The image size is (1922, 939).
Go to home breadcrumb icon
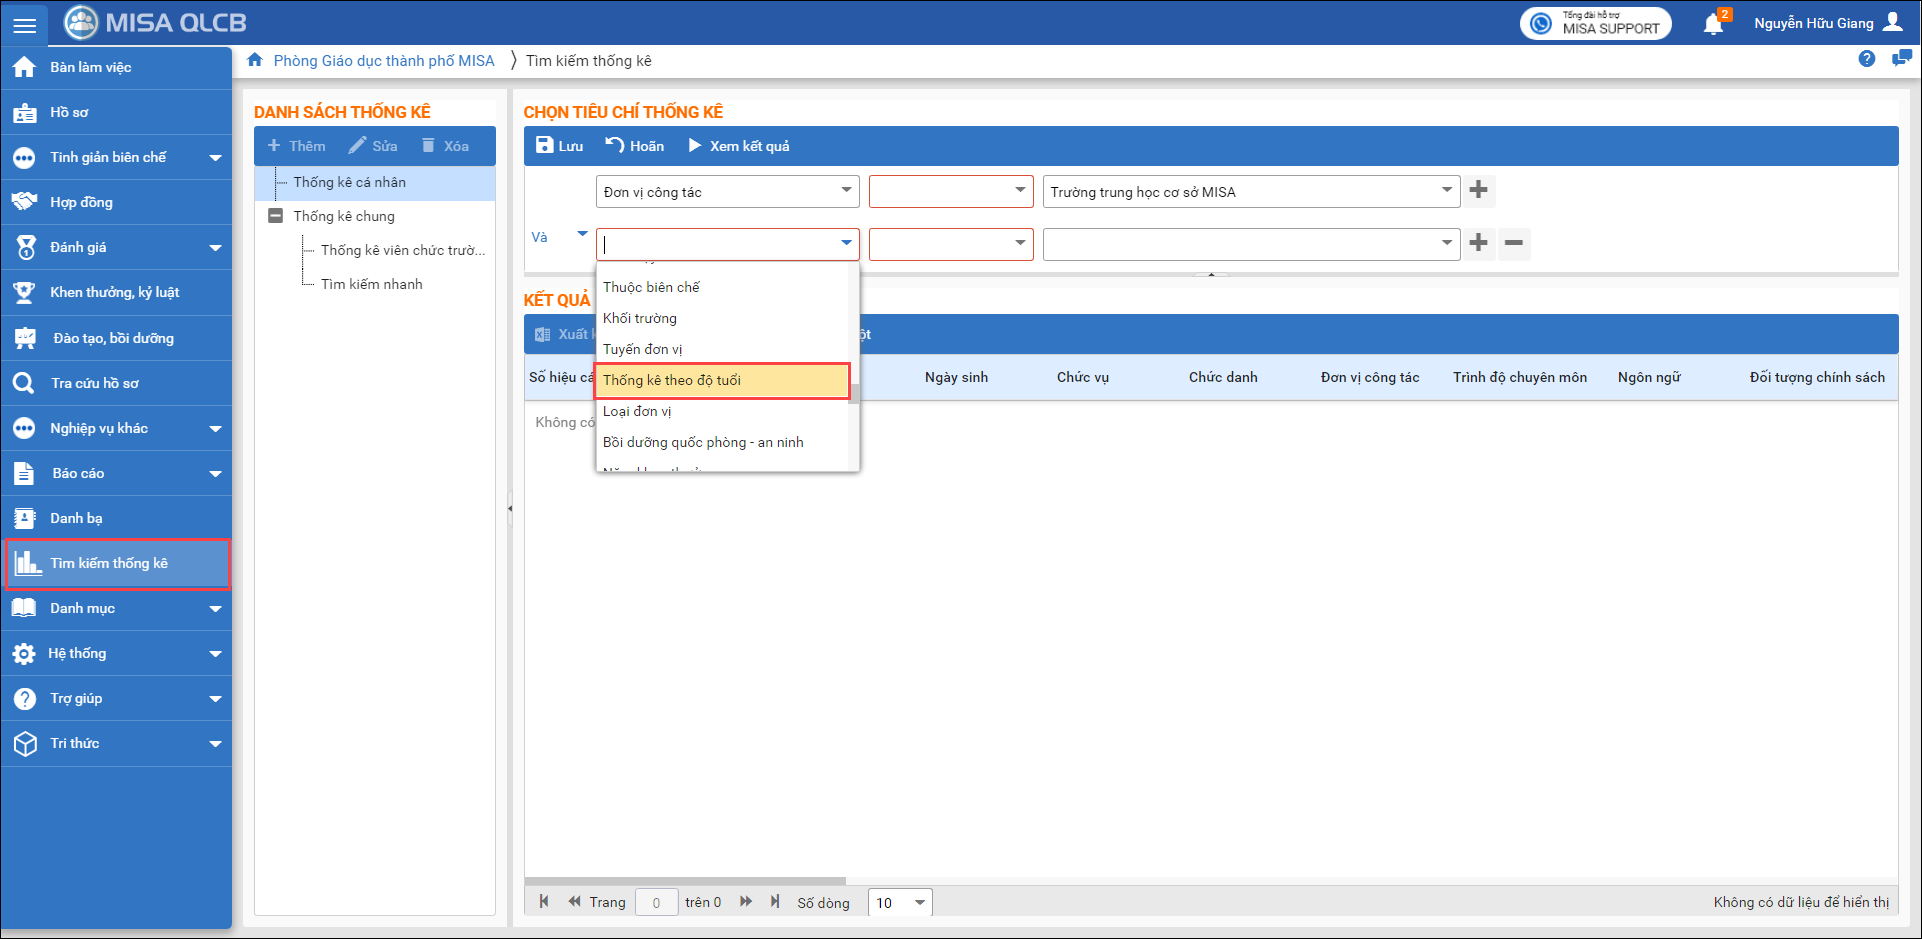(255, 60)
